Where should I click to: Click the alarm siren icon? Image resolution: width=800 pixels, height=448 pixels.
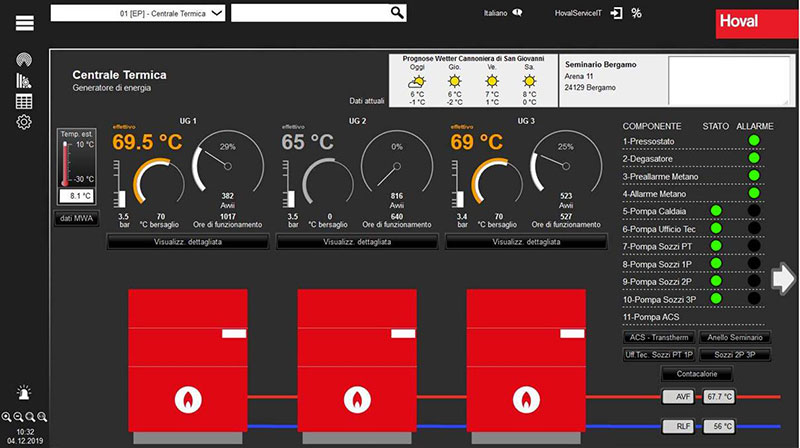tap(24, 394)
